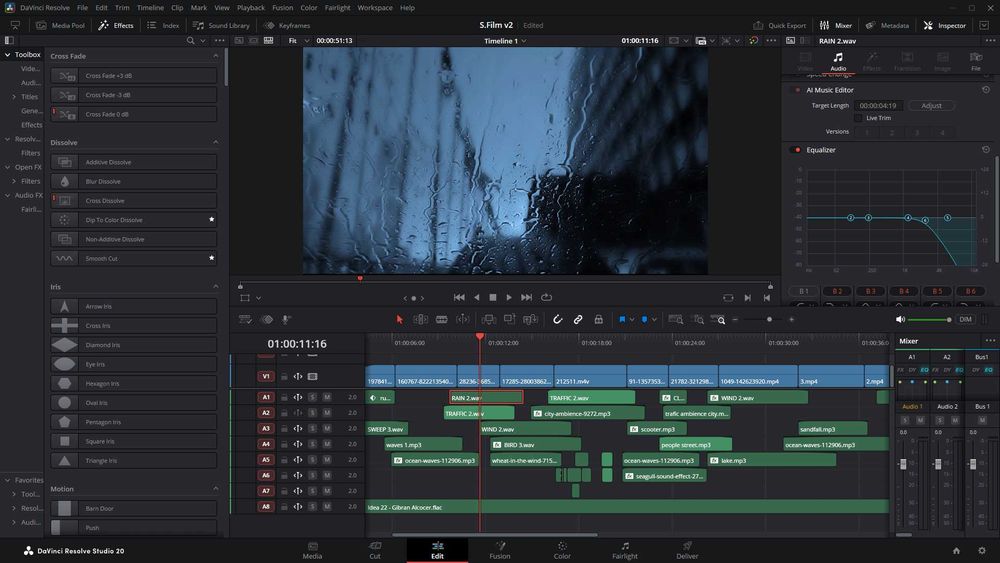Disable video track V1 auto select
Viewport: 1000px width, 563px height.
(298, 377)
